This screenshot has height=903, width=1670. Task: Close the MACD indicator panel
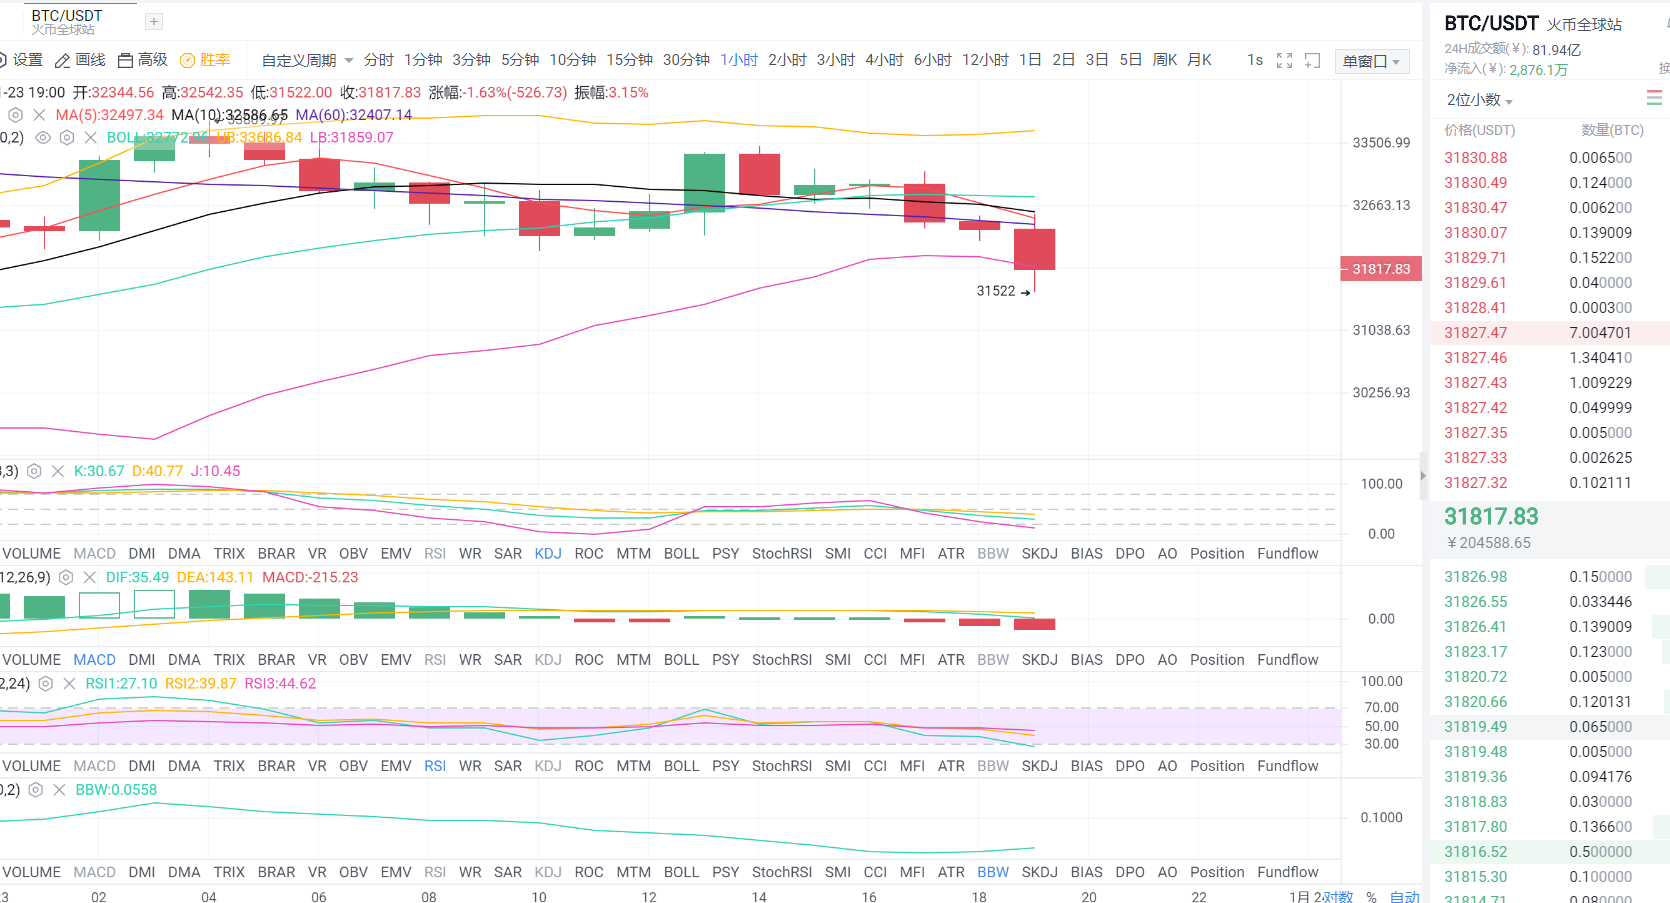coord(89,577)
